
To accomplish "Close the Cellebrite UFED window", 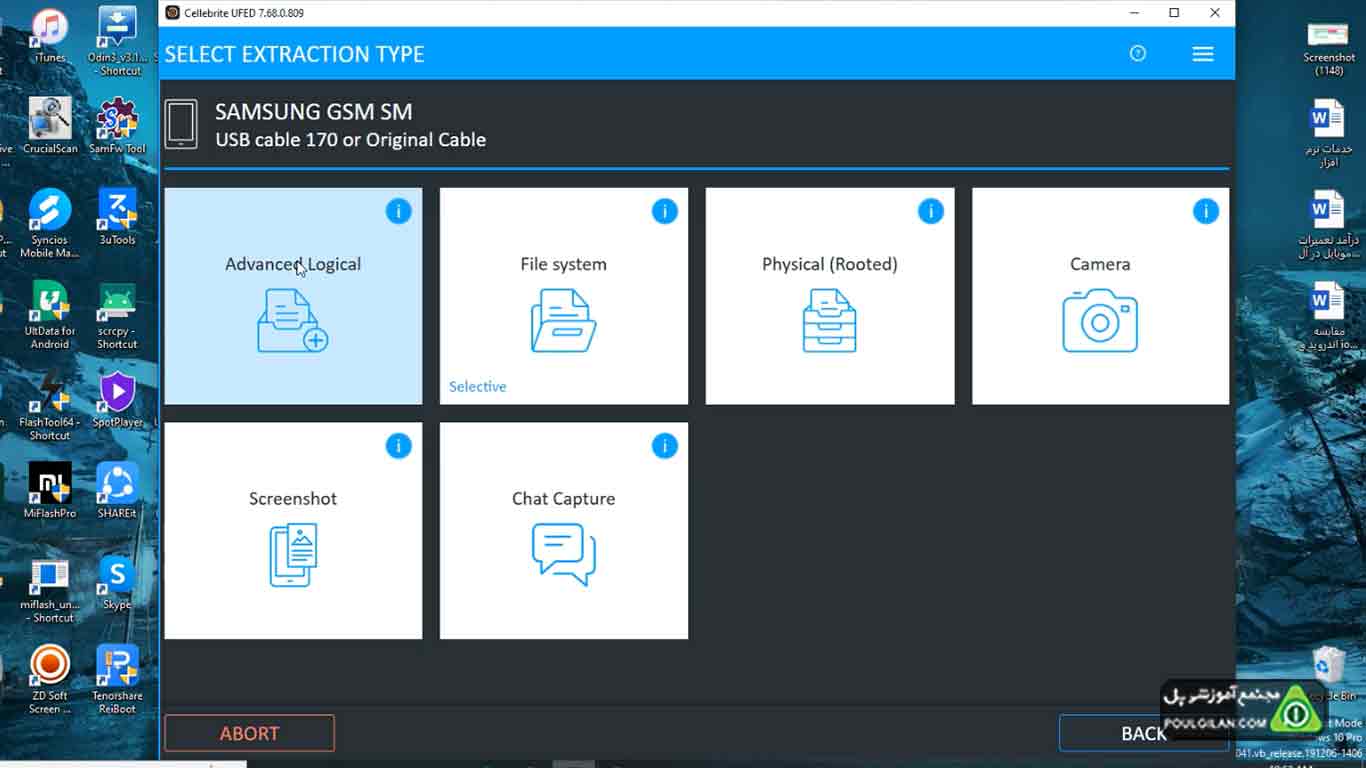I will [1215, 13].
